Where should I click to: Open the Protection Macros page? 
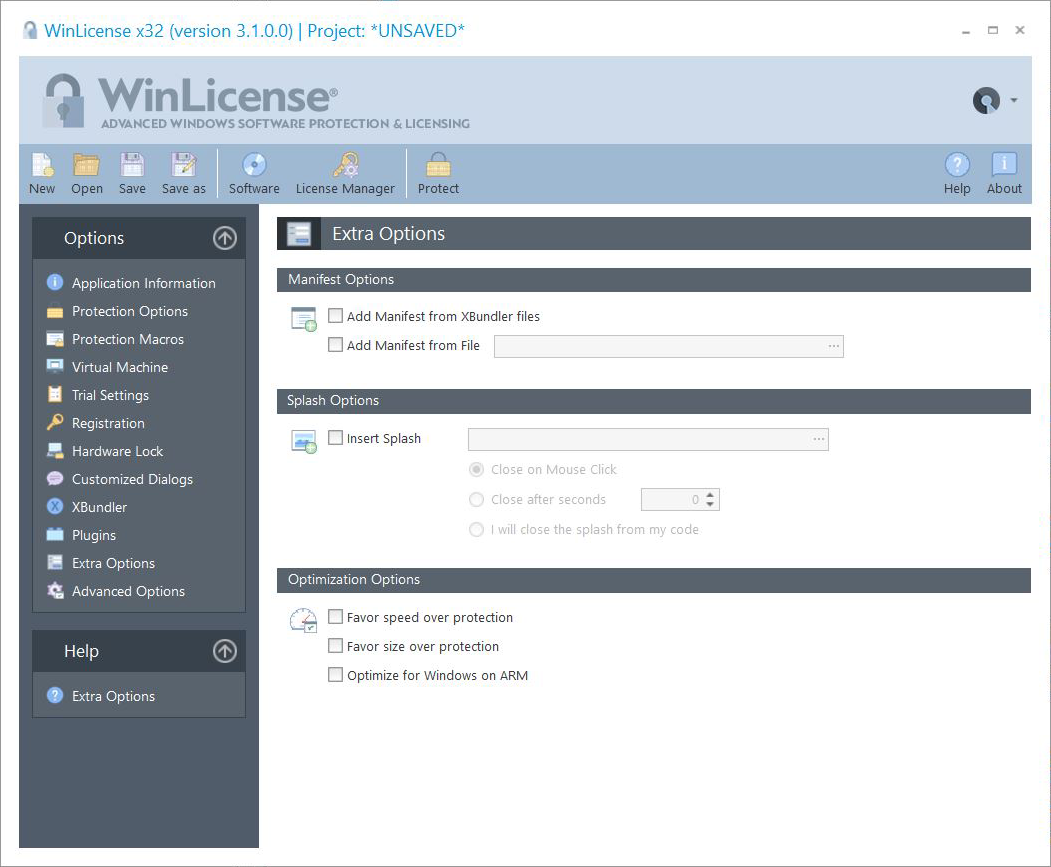127,339
